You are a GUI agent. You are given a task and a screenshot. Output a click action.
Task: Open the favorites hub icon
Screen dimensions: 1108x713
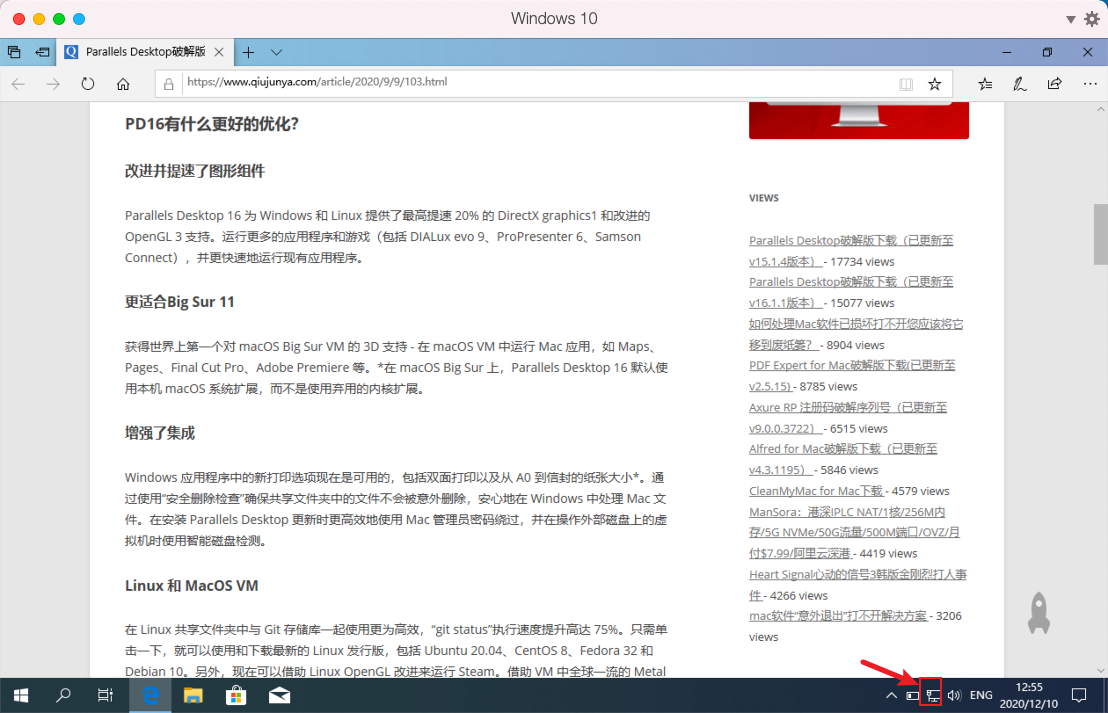[985, 84]
